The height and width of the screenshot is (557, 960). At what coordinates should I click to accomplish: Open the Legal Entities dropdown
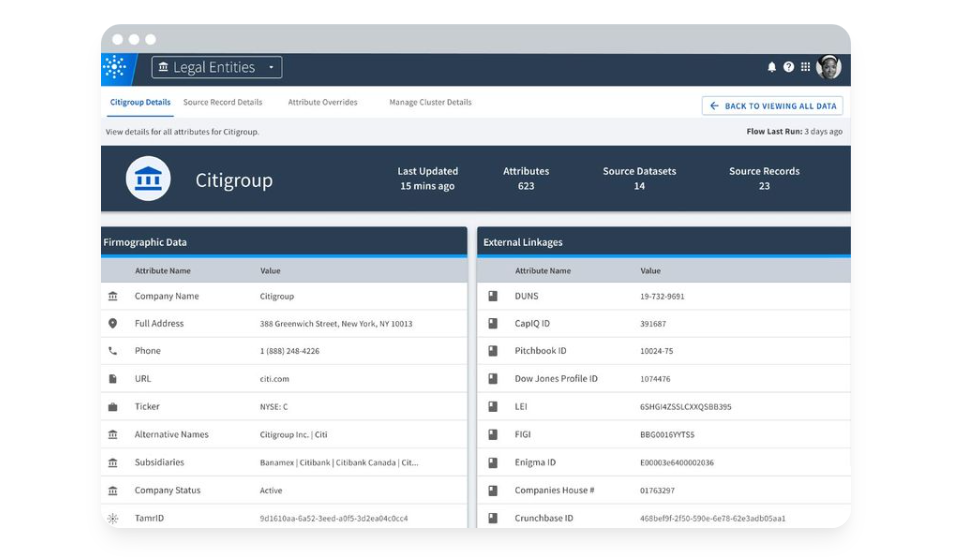tap(217, 67)
